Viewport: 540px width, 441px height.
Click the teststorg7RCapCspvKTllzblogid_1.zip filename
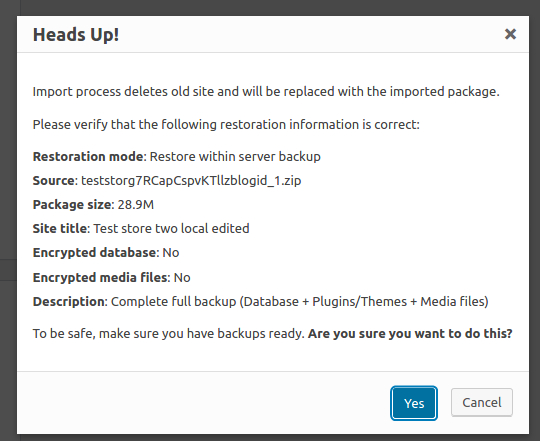(x=191, y=181)
